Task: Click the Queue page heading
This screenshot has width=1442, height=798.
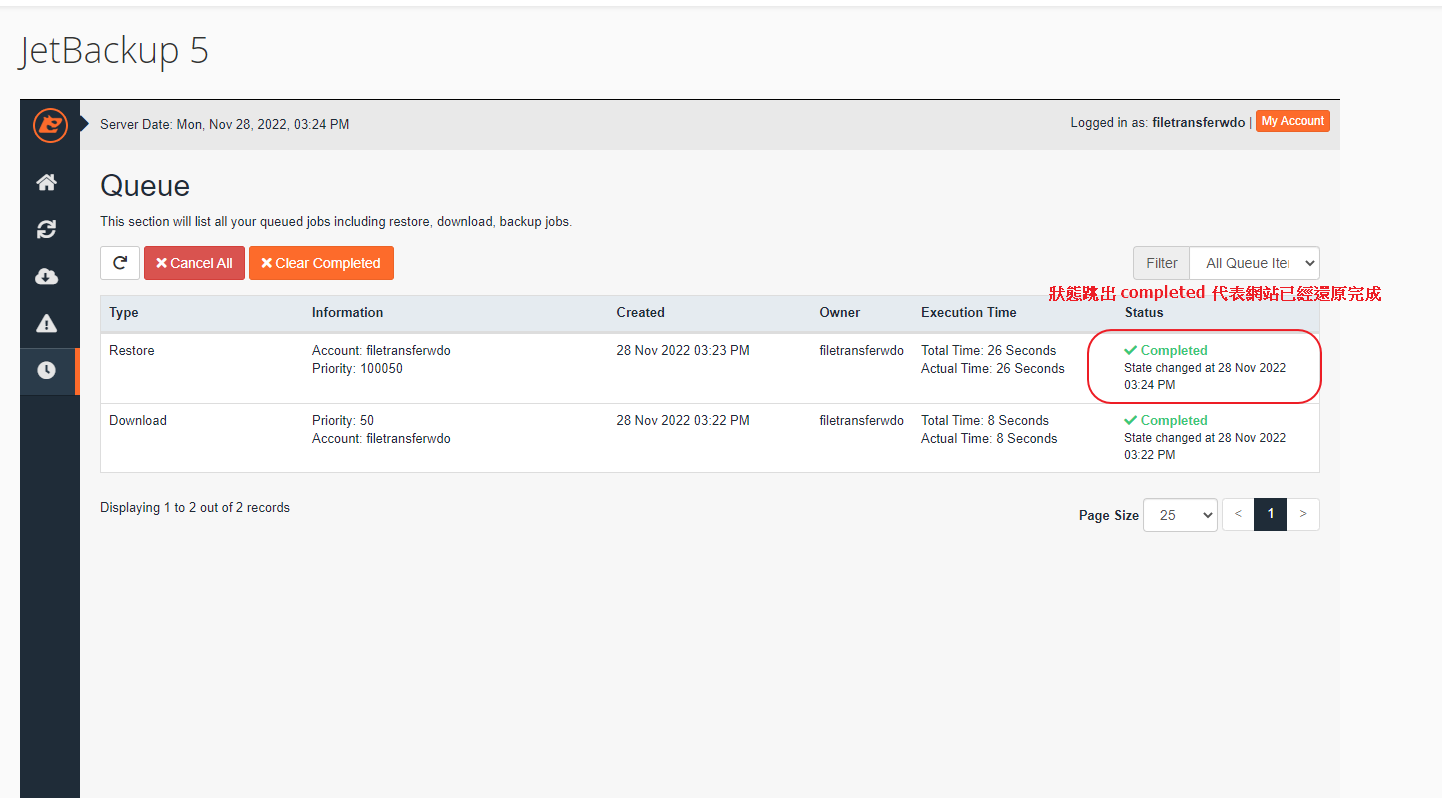Action: pyautogui.click(x=145, y=186)
